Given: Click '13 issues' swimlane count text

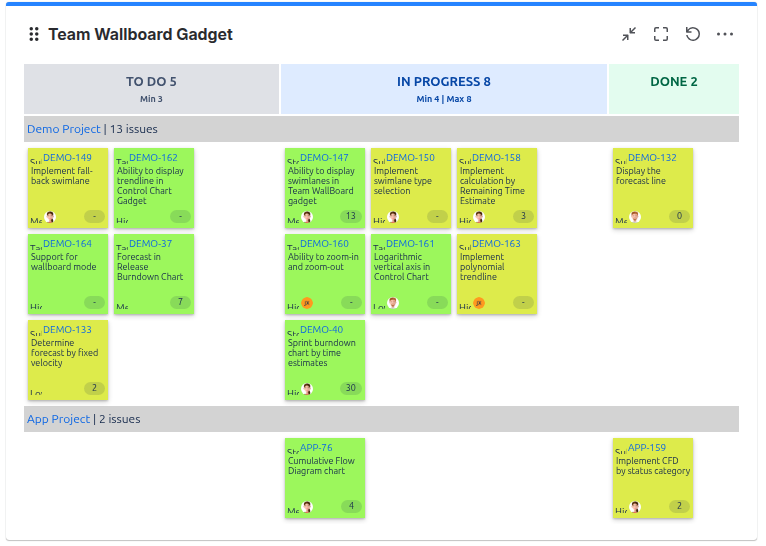Looking at the screenshot, I should (133, 129).
